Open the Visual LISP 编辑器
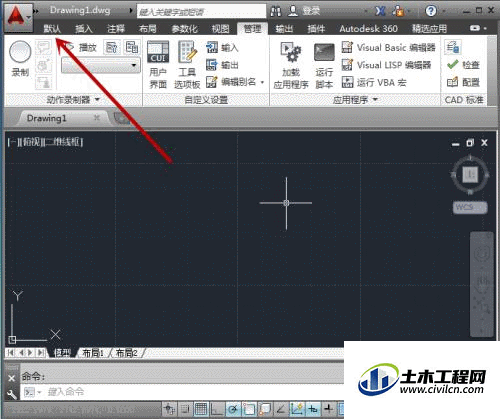This screenshot has width=500, height=419. click(x=386, y=65)
